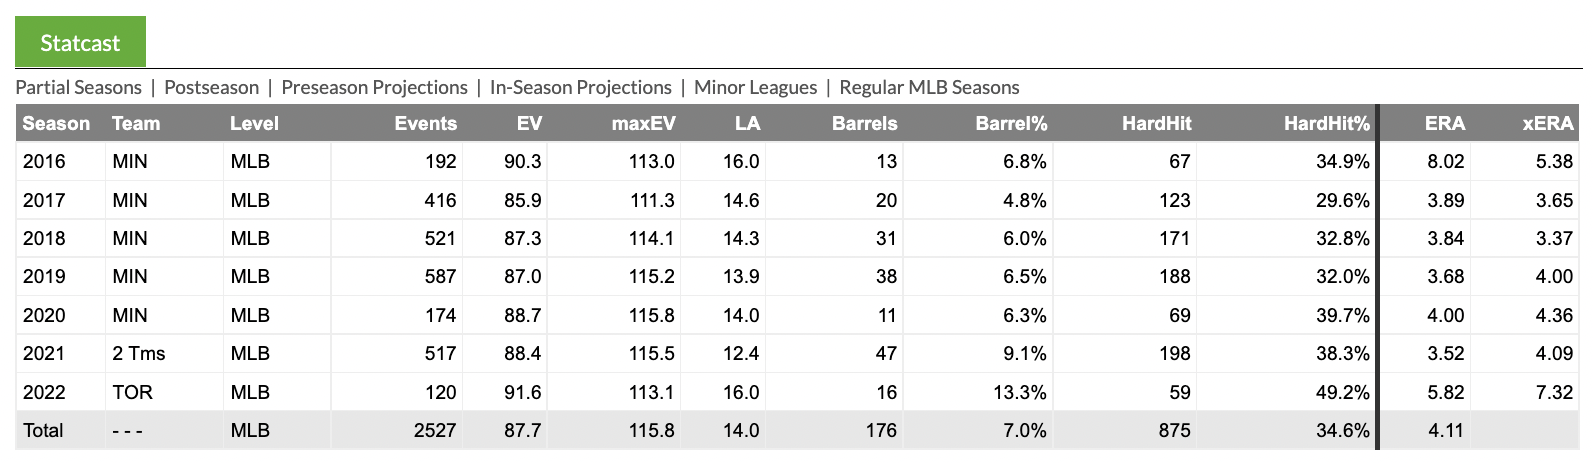This screenshot has width=1593, height=463.
Task: Sort by the HardHit% column header
Action: (x=1327, y=123)
